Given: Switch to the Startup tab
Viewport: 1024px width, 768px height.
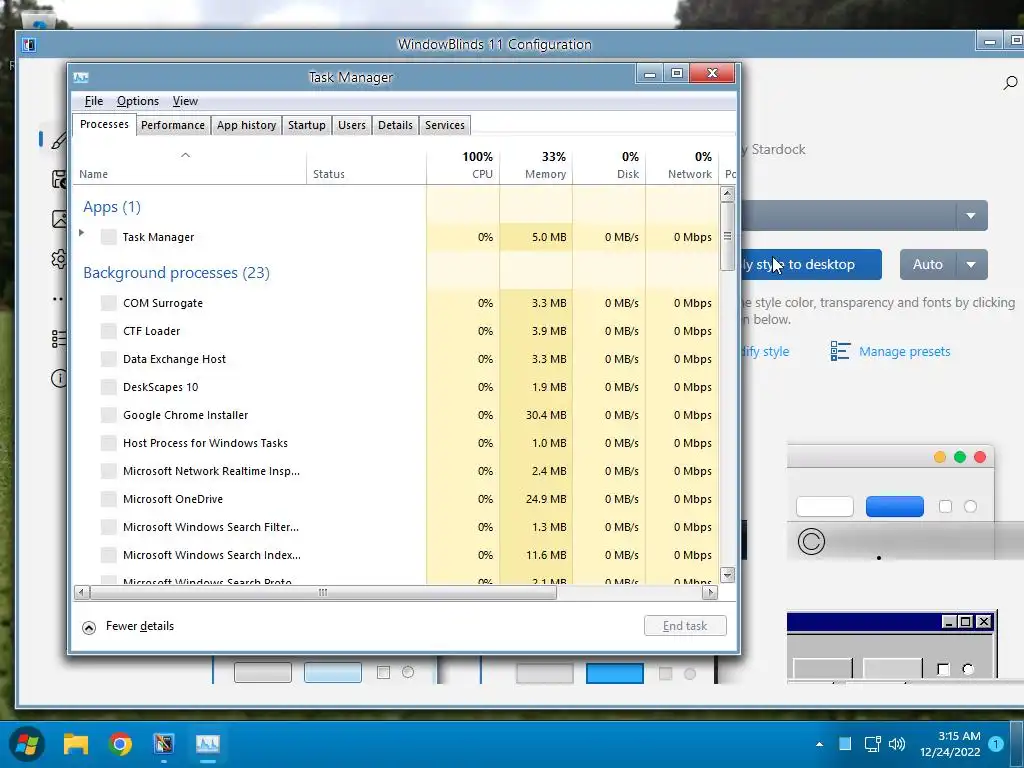Looking at the screenshot, I should tap(307, 125).
